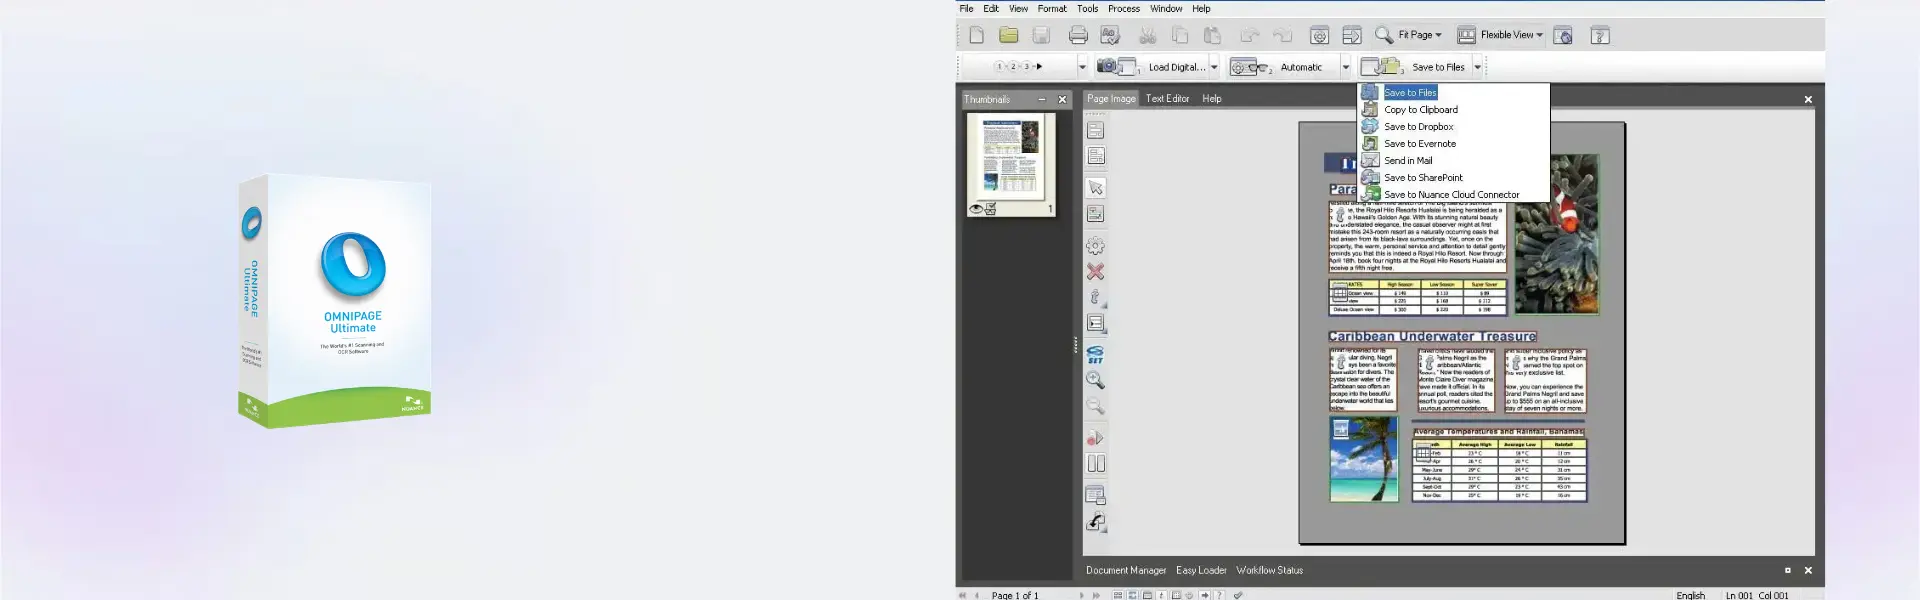This screenshot has width=1920, height=600.
Task: Open the Process menu
Action: click(1124, 8)
